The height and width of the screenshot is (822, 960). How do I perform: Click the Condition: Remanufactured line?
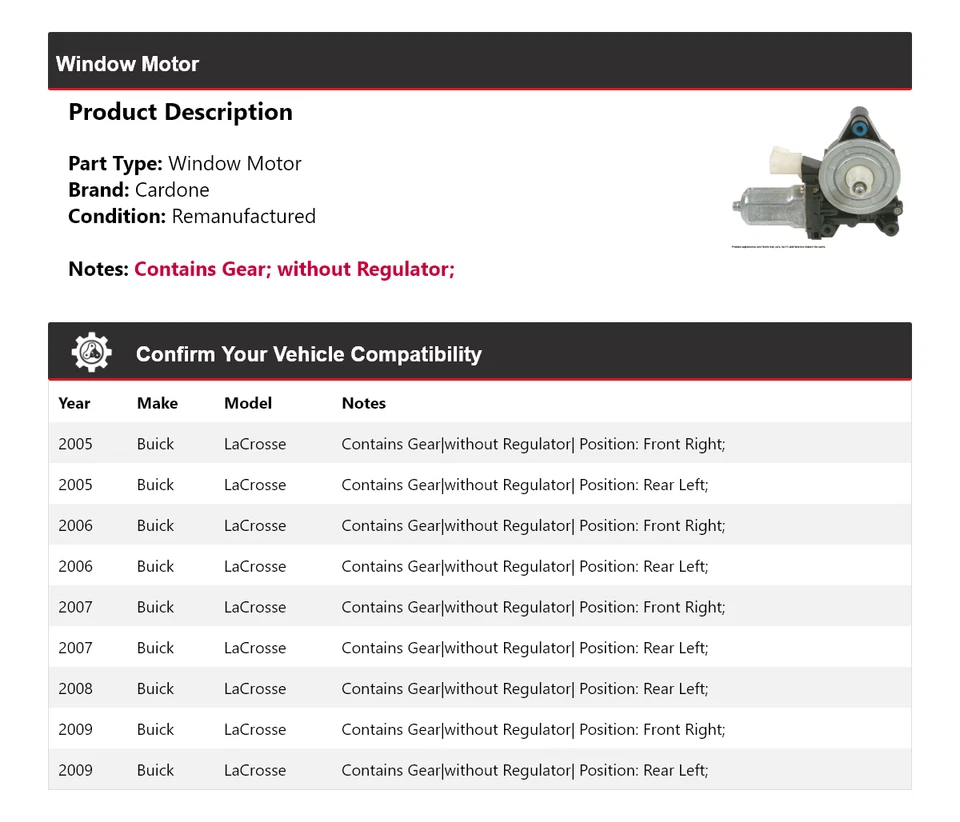point(192,216)
